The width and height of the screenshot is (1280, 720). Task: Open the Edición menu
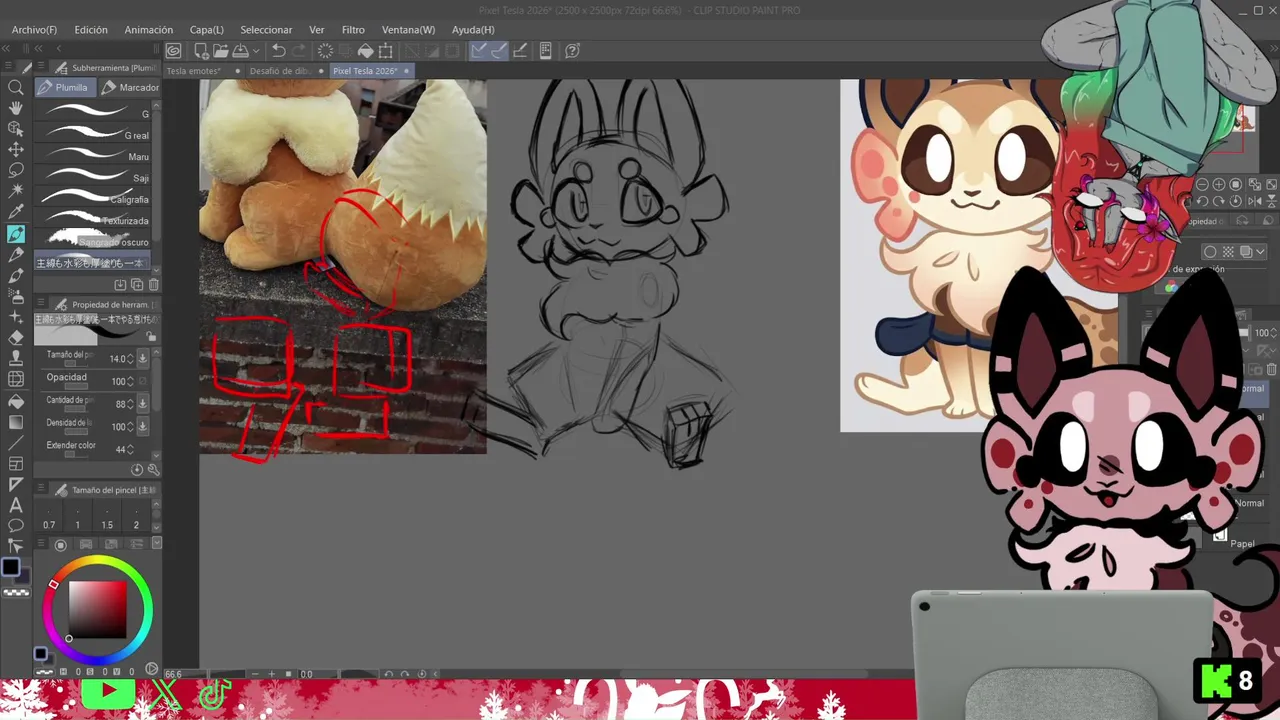point(91,30)
